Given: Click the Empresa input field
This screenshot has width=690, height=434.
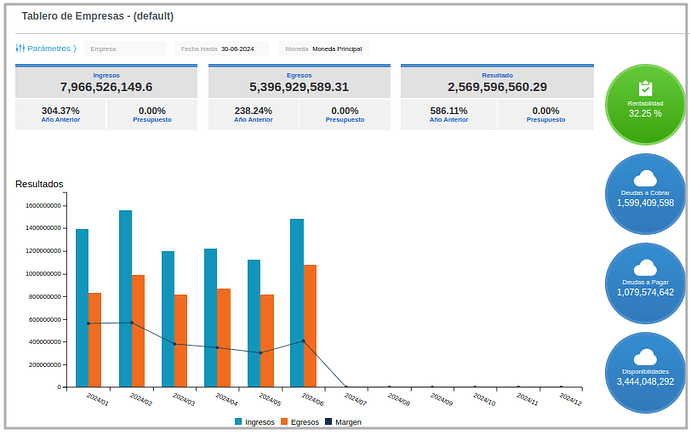Looking at the screenshot, I should coord(125,48).
